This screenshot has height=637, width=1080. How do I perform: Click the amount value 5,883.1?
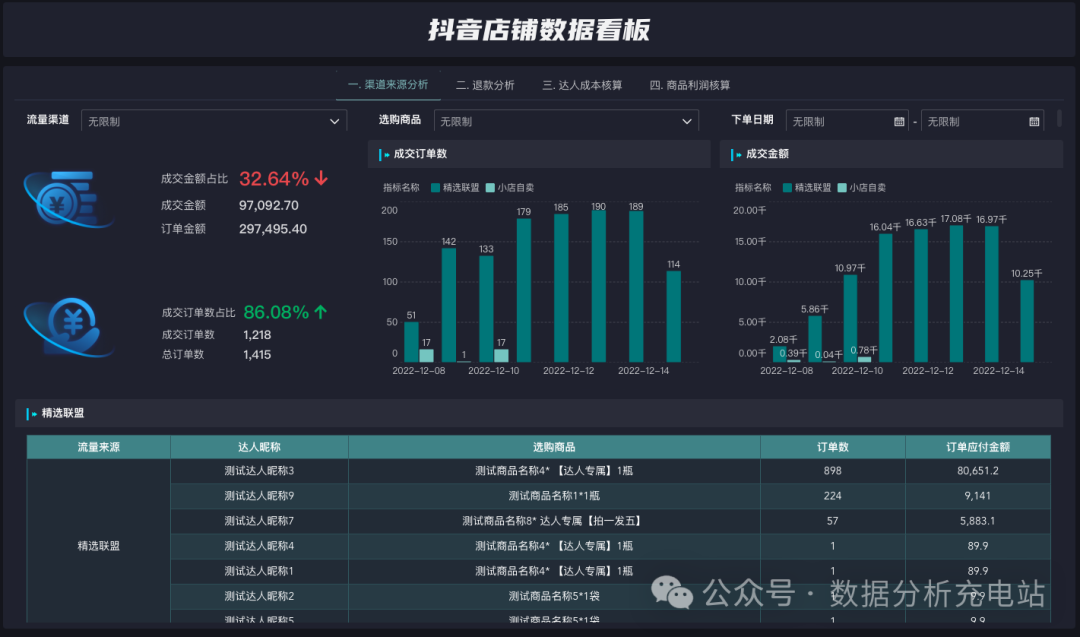[x=977, y=521]
